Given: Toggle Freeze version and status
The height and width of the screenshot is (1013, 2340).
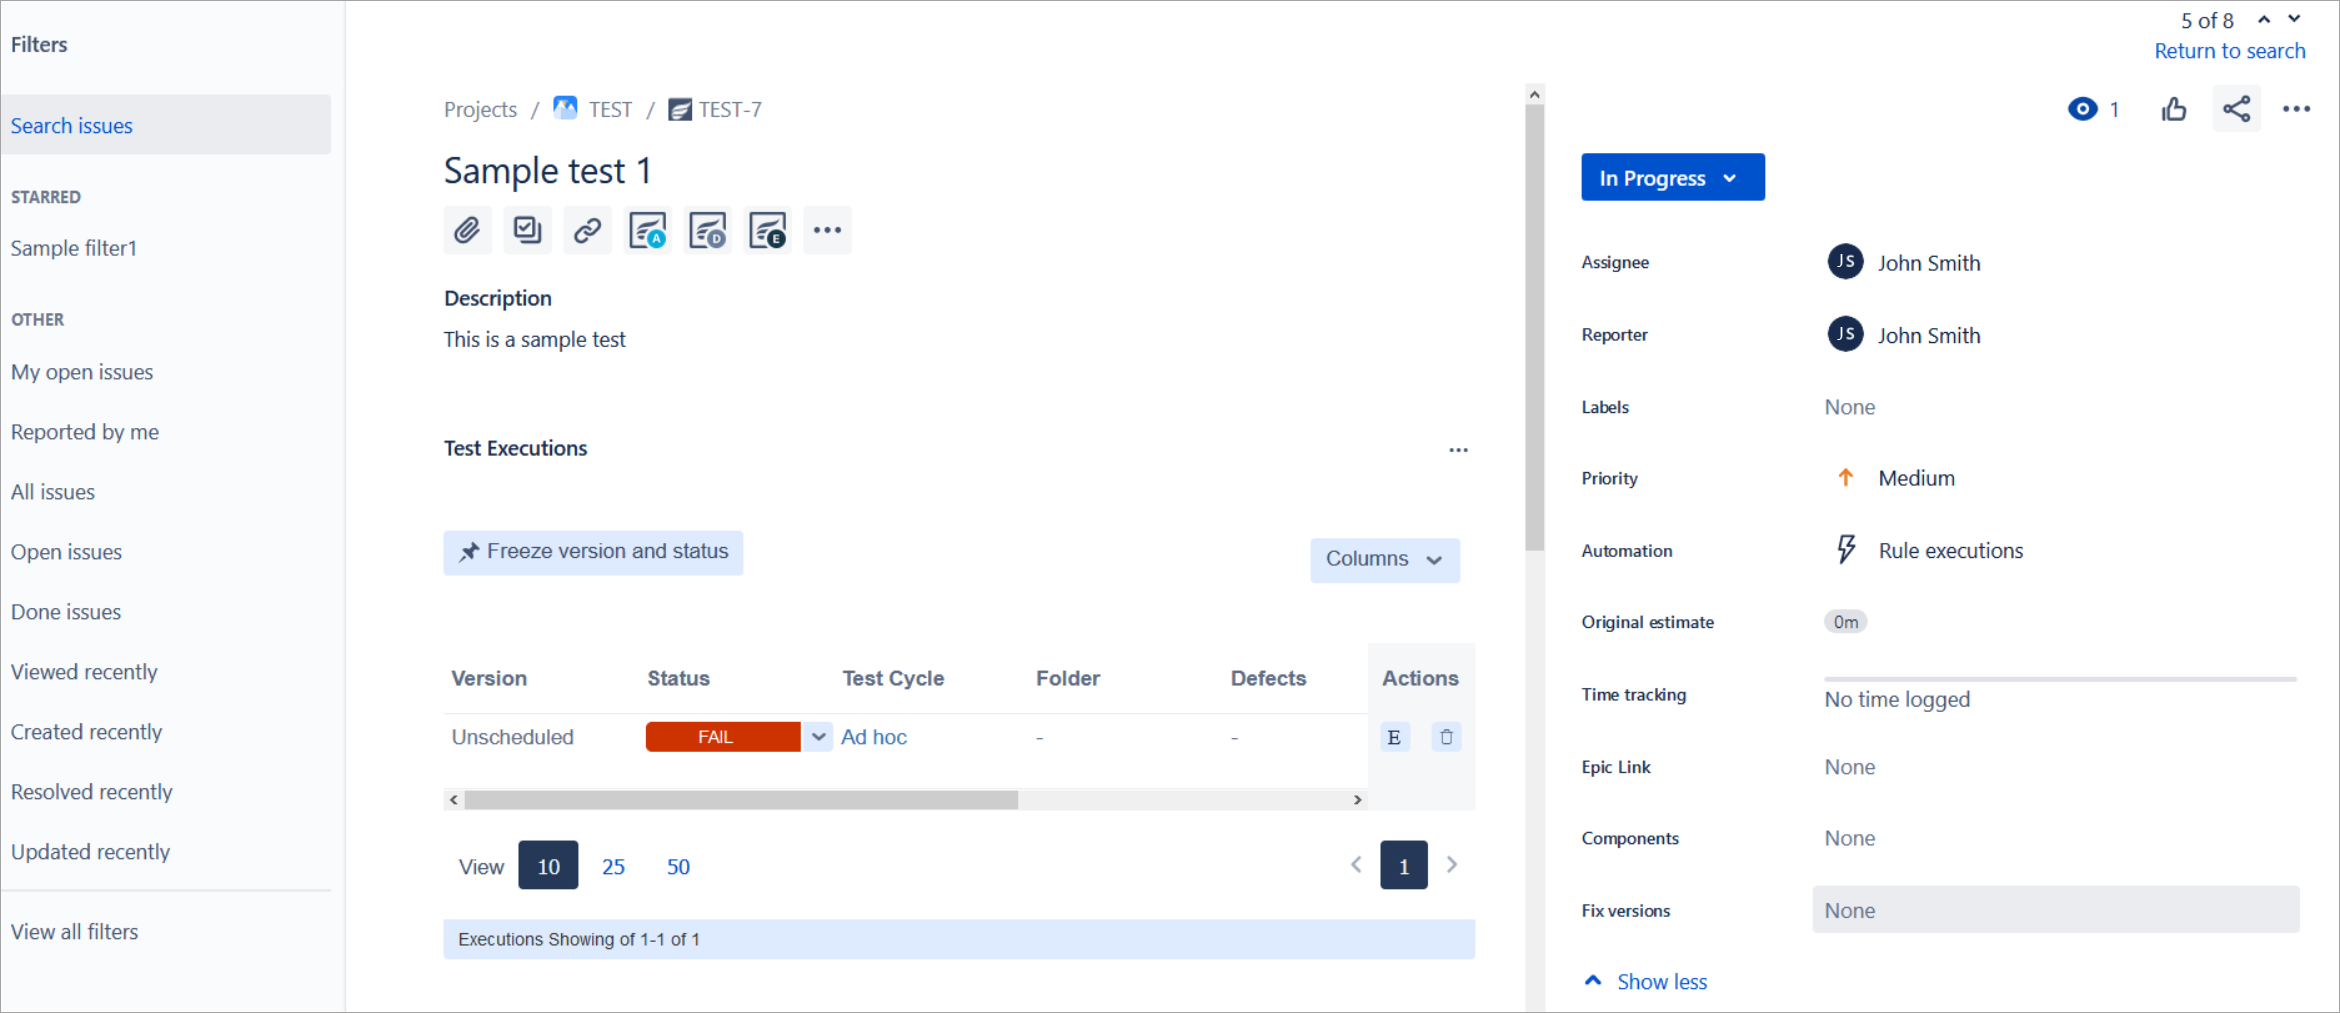Looking at the screenshot, I should coord(593,552).
